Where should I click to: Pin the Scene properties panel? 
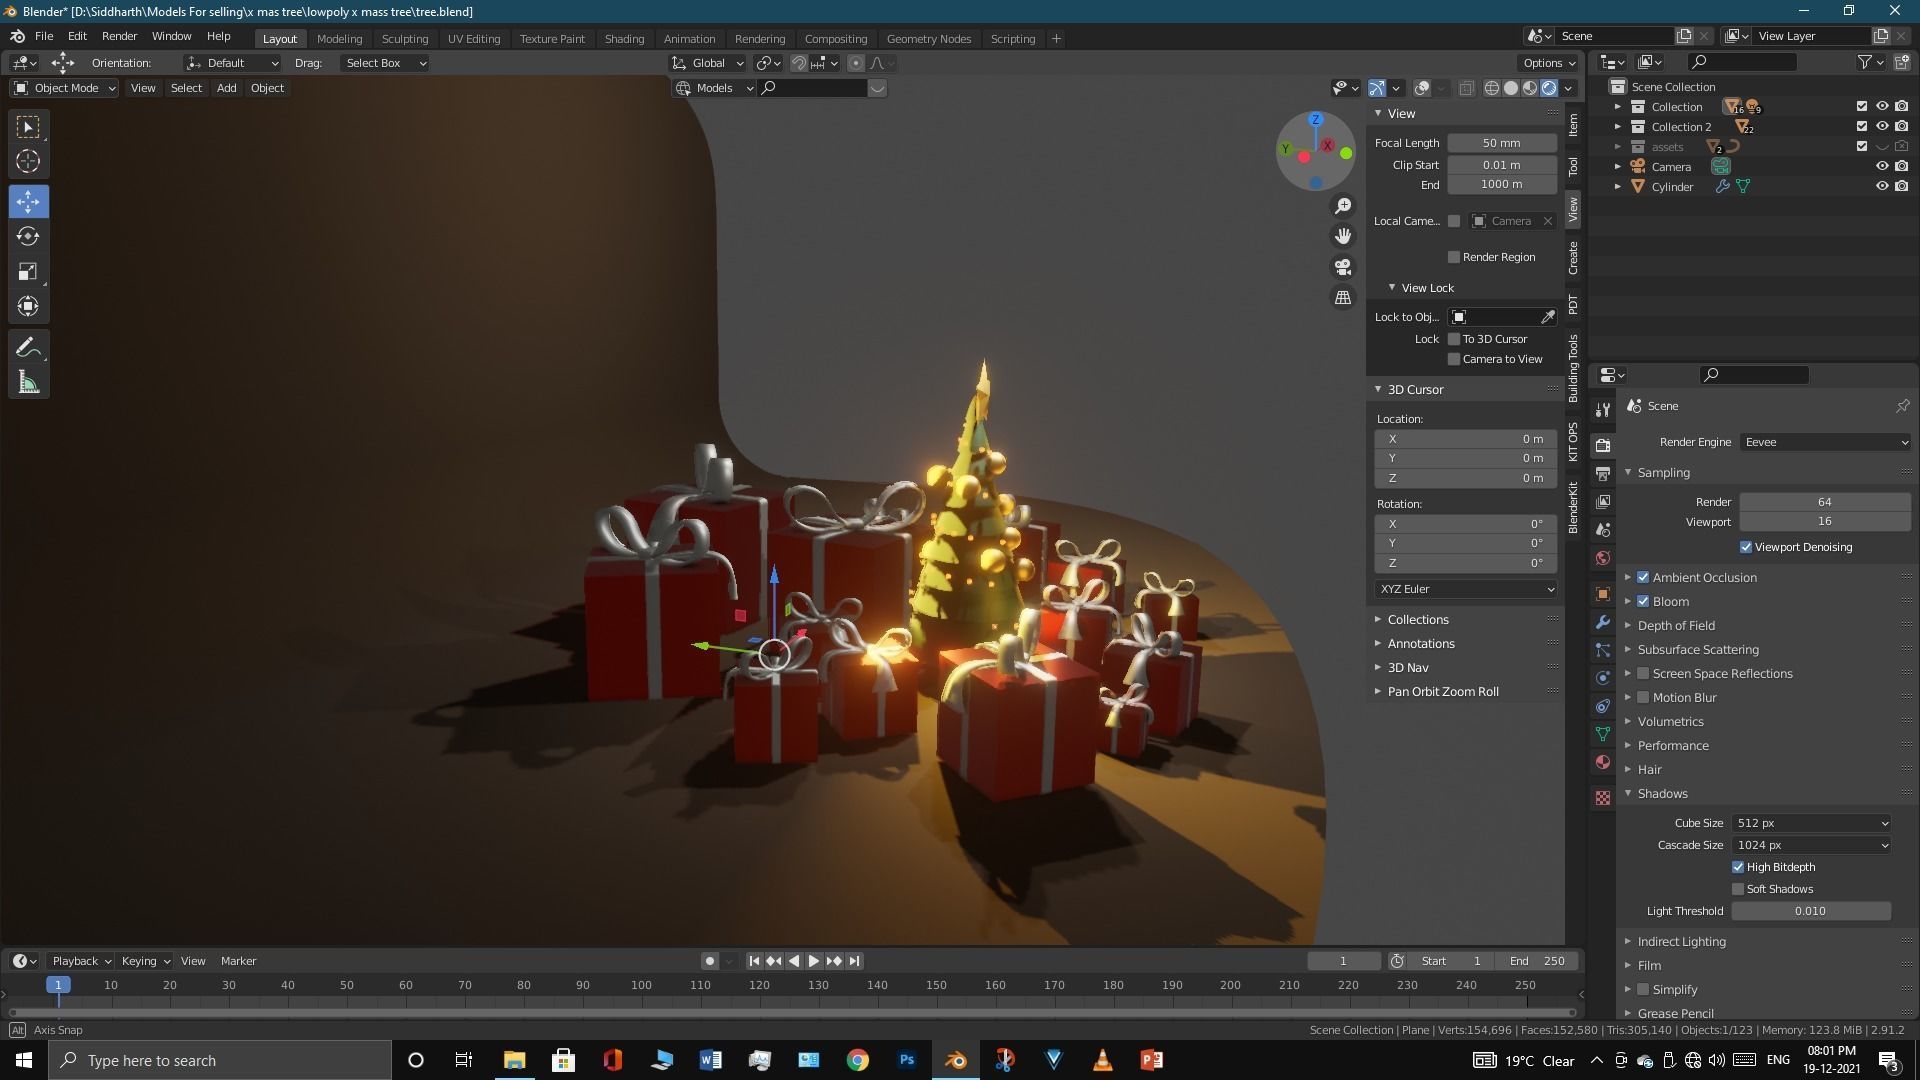coord(1902,406)
